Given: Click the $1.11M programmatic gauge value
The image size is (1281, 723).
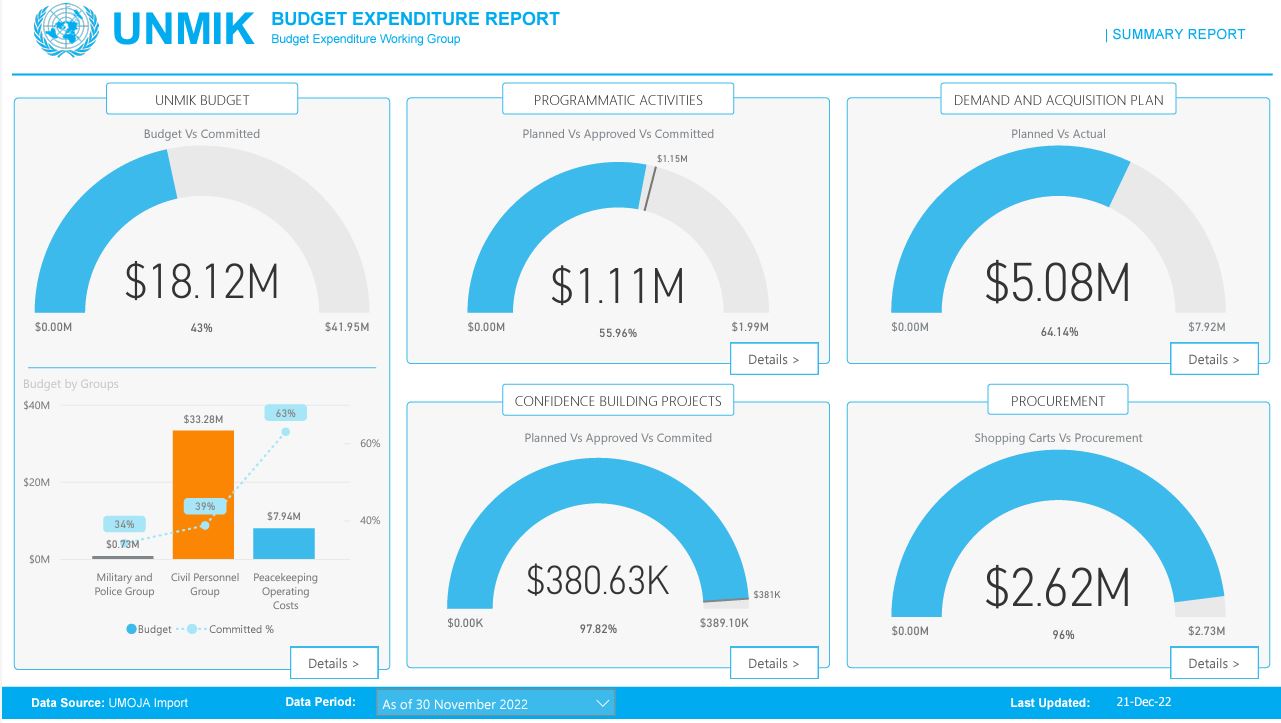Looking at the screenshot, I should [x=618, y=286].
